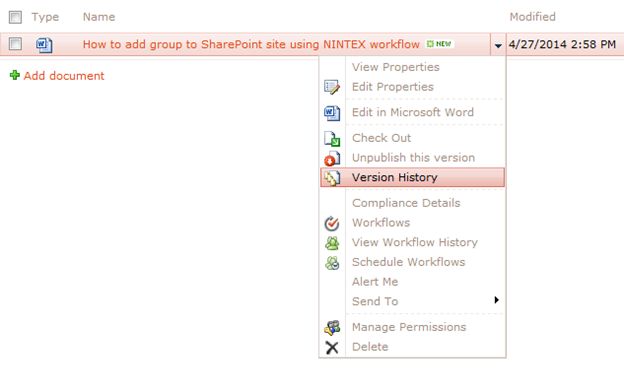The width and height of the screenshot is (624, 390).
Task: Click the Unpublish this version red icon
Action: (x=332, y=158)
